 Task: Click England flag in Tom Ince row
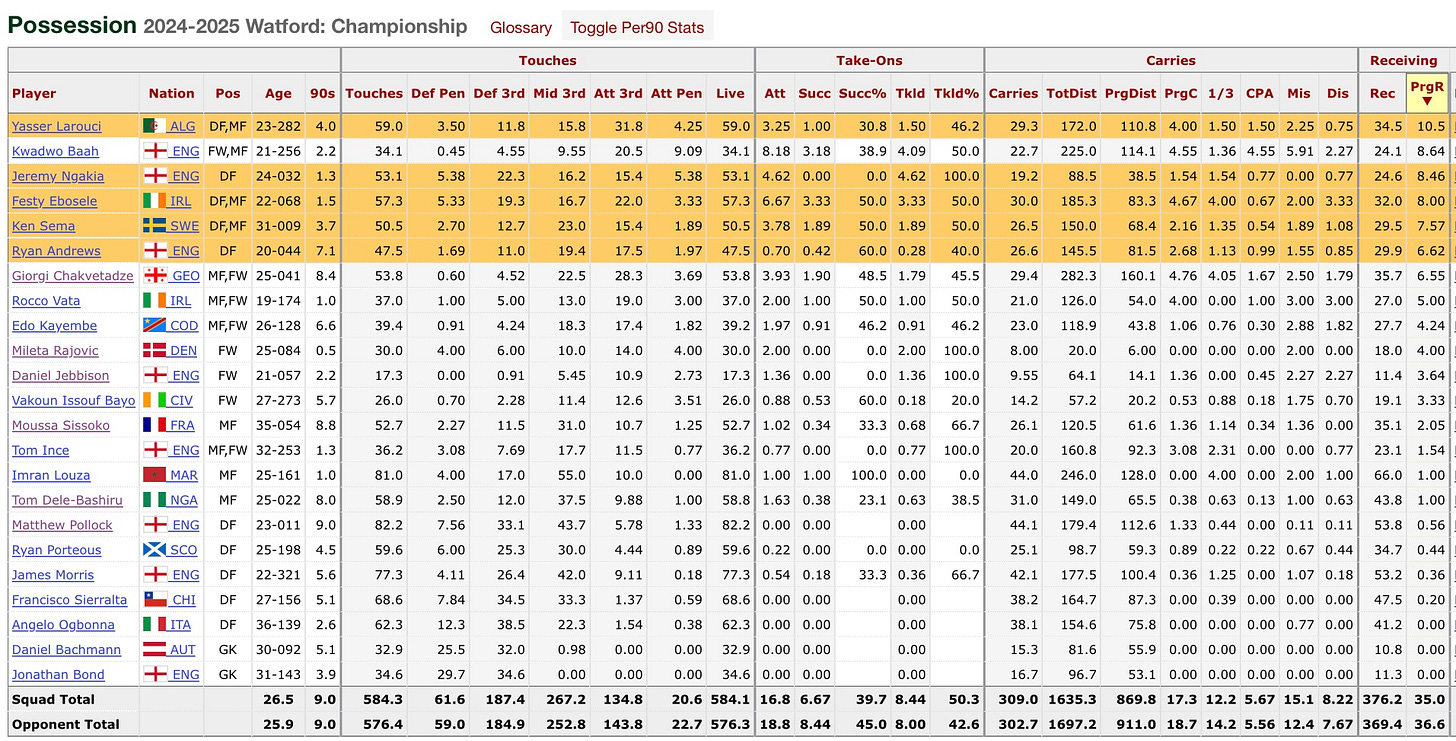[x=156, y=450]
